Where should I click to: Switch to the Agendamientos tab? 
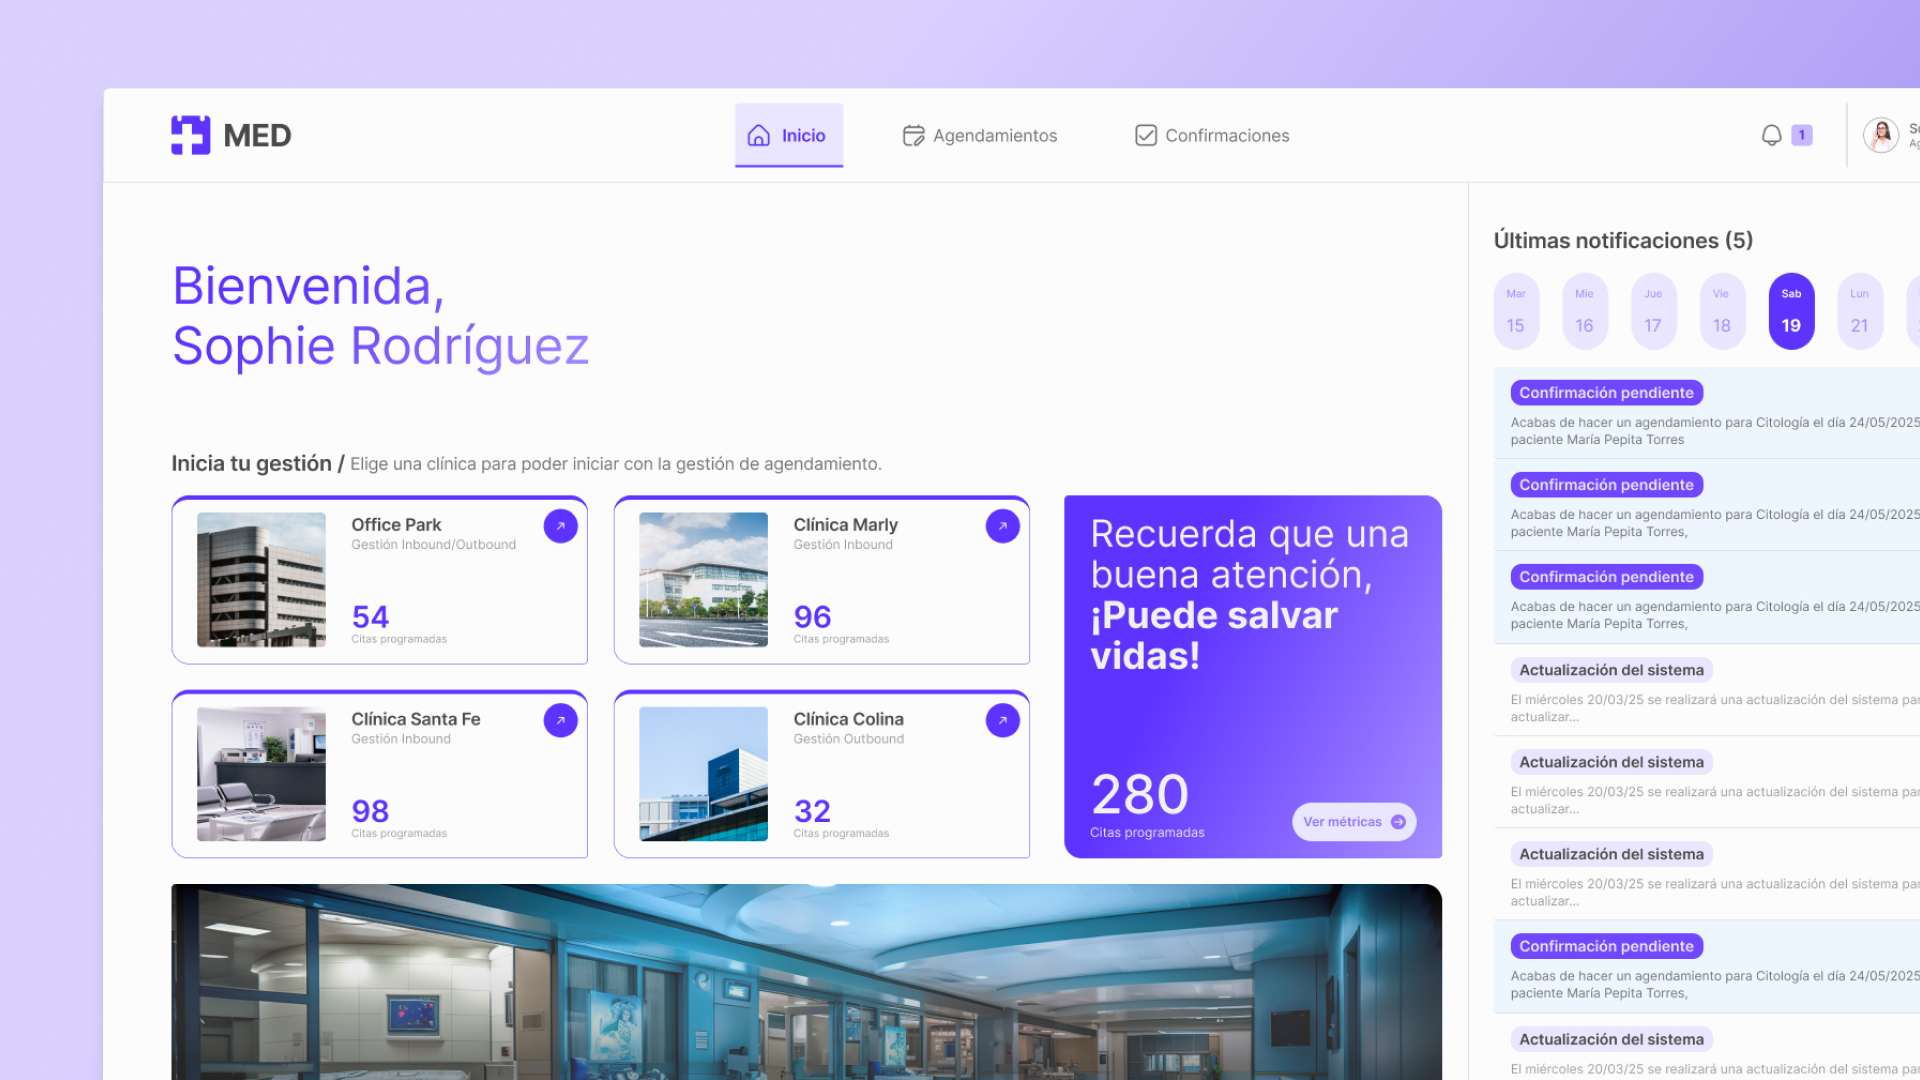[995, 135]
